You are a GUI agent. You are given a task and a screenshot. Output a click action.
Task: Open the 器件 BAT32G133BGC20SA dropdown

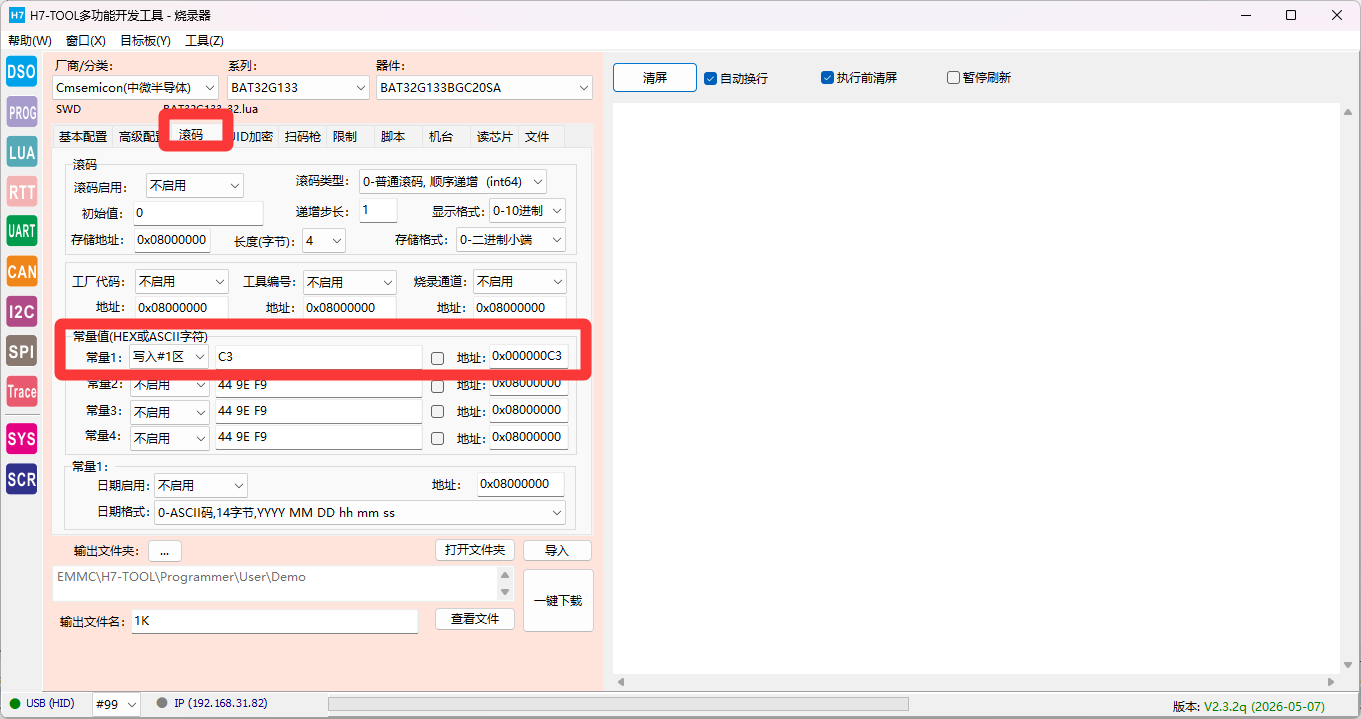tap(484, 88)
